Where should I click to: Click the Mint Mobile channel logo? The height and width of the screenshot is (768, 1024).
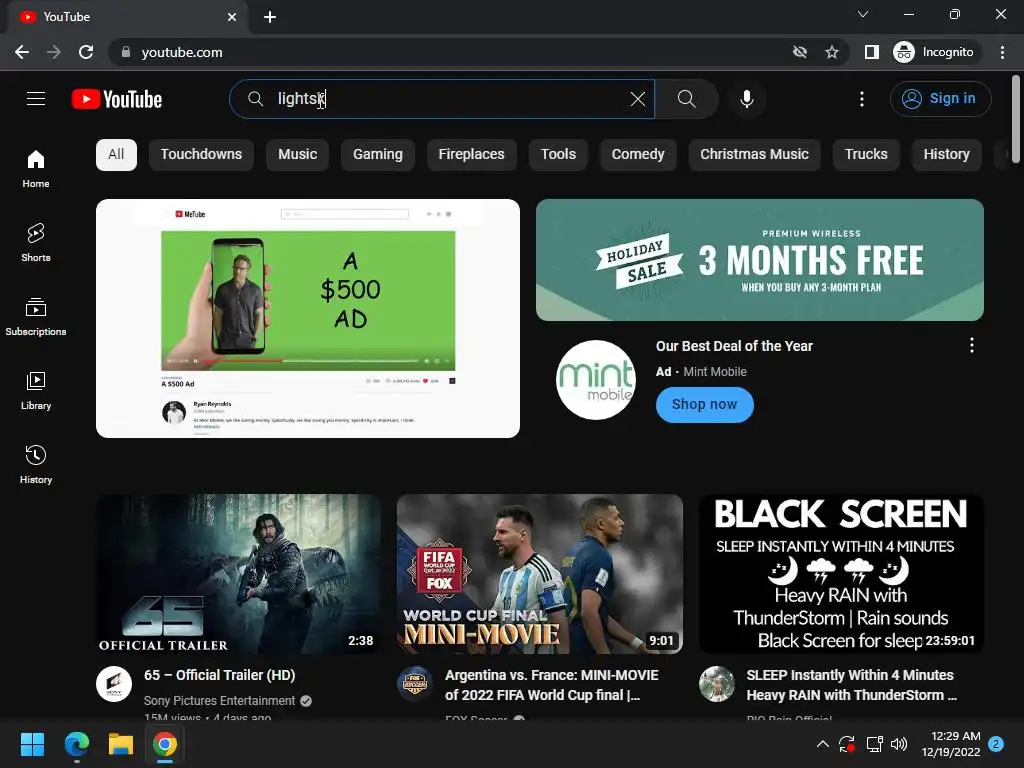(596, 379)
